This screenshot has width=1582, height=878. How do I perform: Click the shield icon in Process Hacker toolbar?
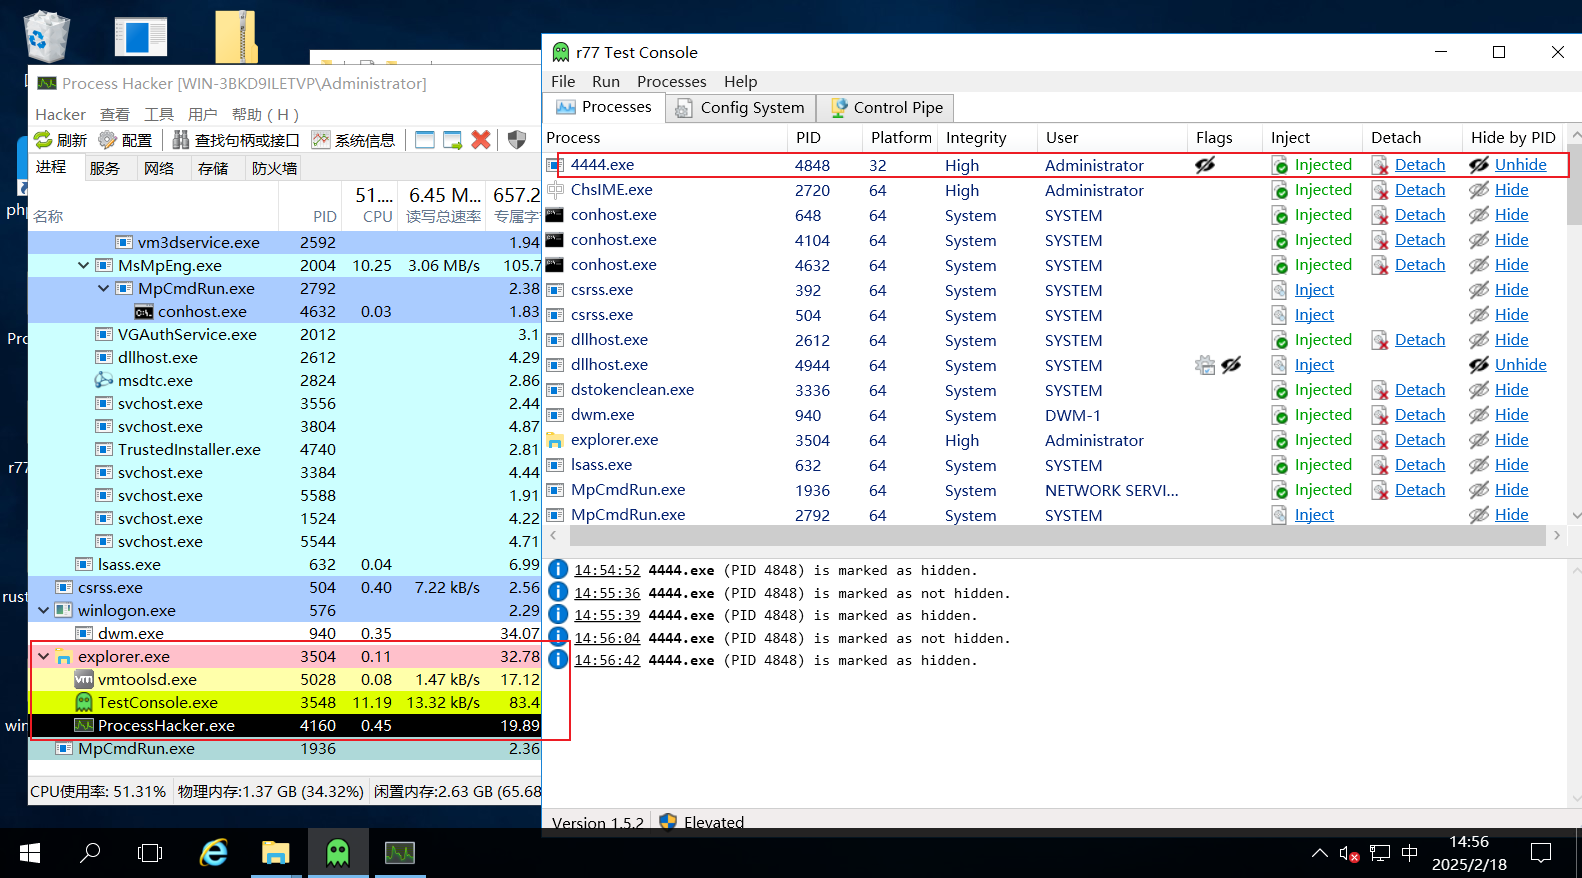click(517, 140)
